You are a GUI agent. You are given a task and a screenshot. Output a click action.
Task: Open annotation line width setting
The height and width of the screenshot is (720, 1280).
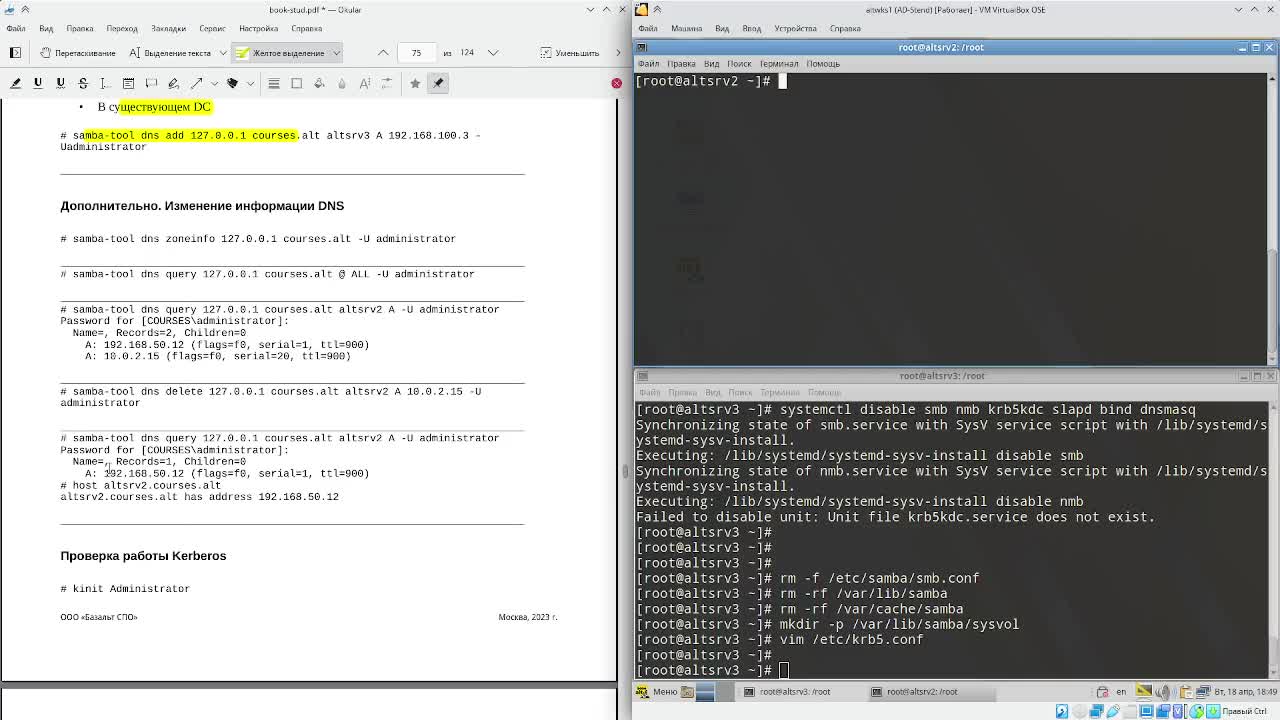pyautogui.click(x=273, y=83)
